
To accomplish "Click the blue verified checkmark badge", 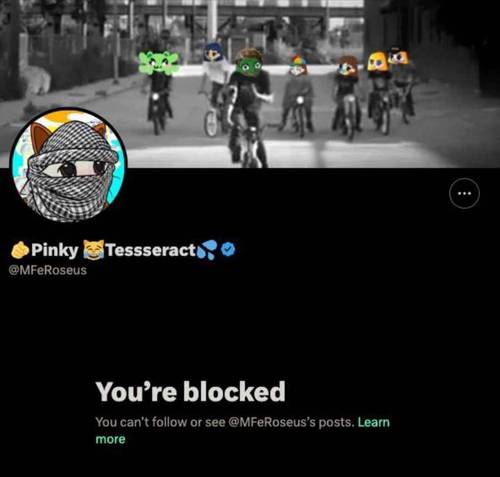I will click(229, 249).
